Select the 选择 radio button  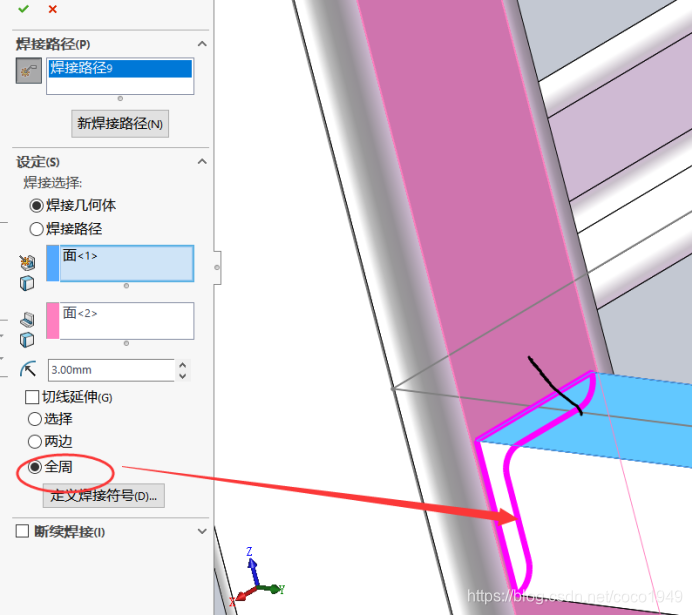point(34,419)
